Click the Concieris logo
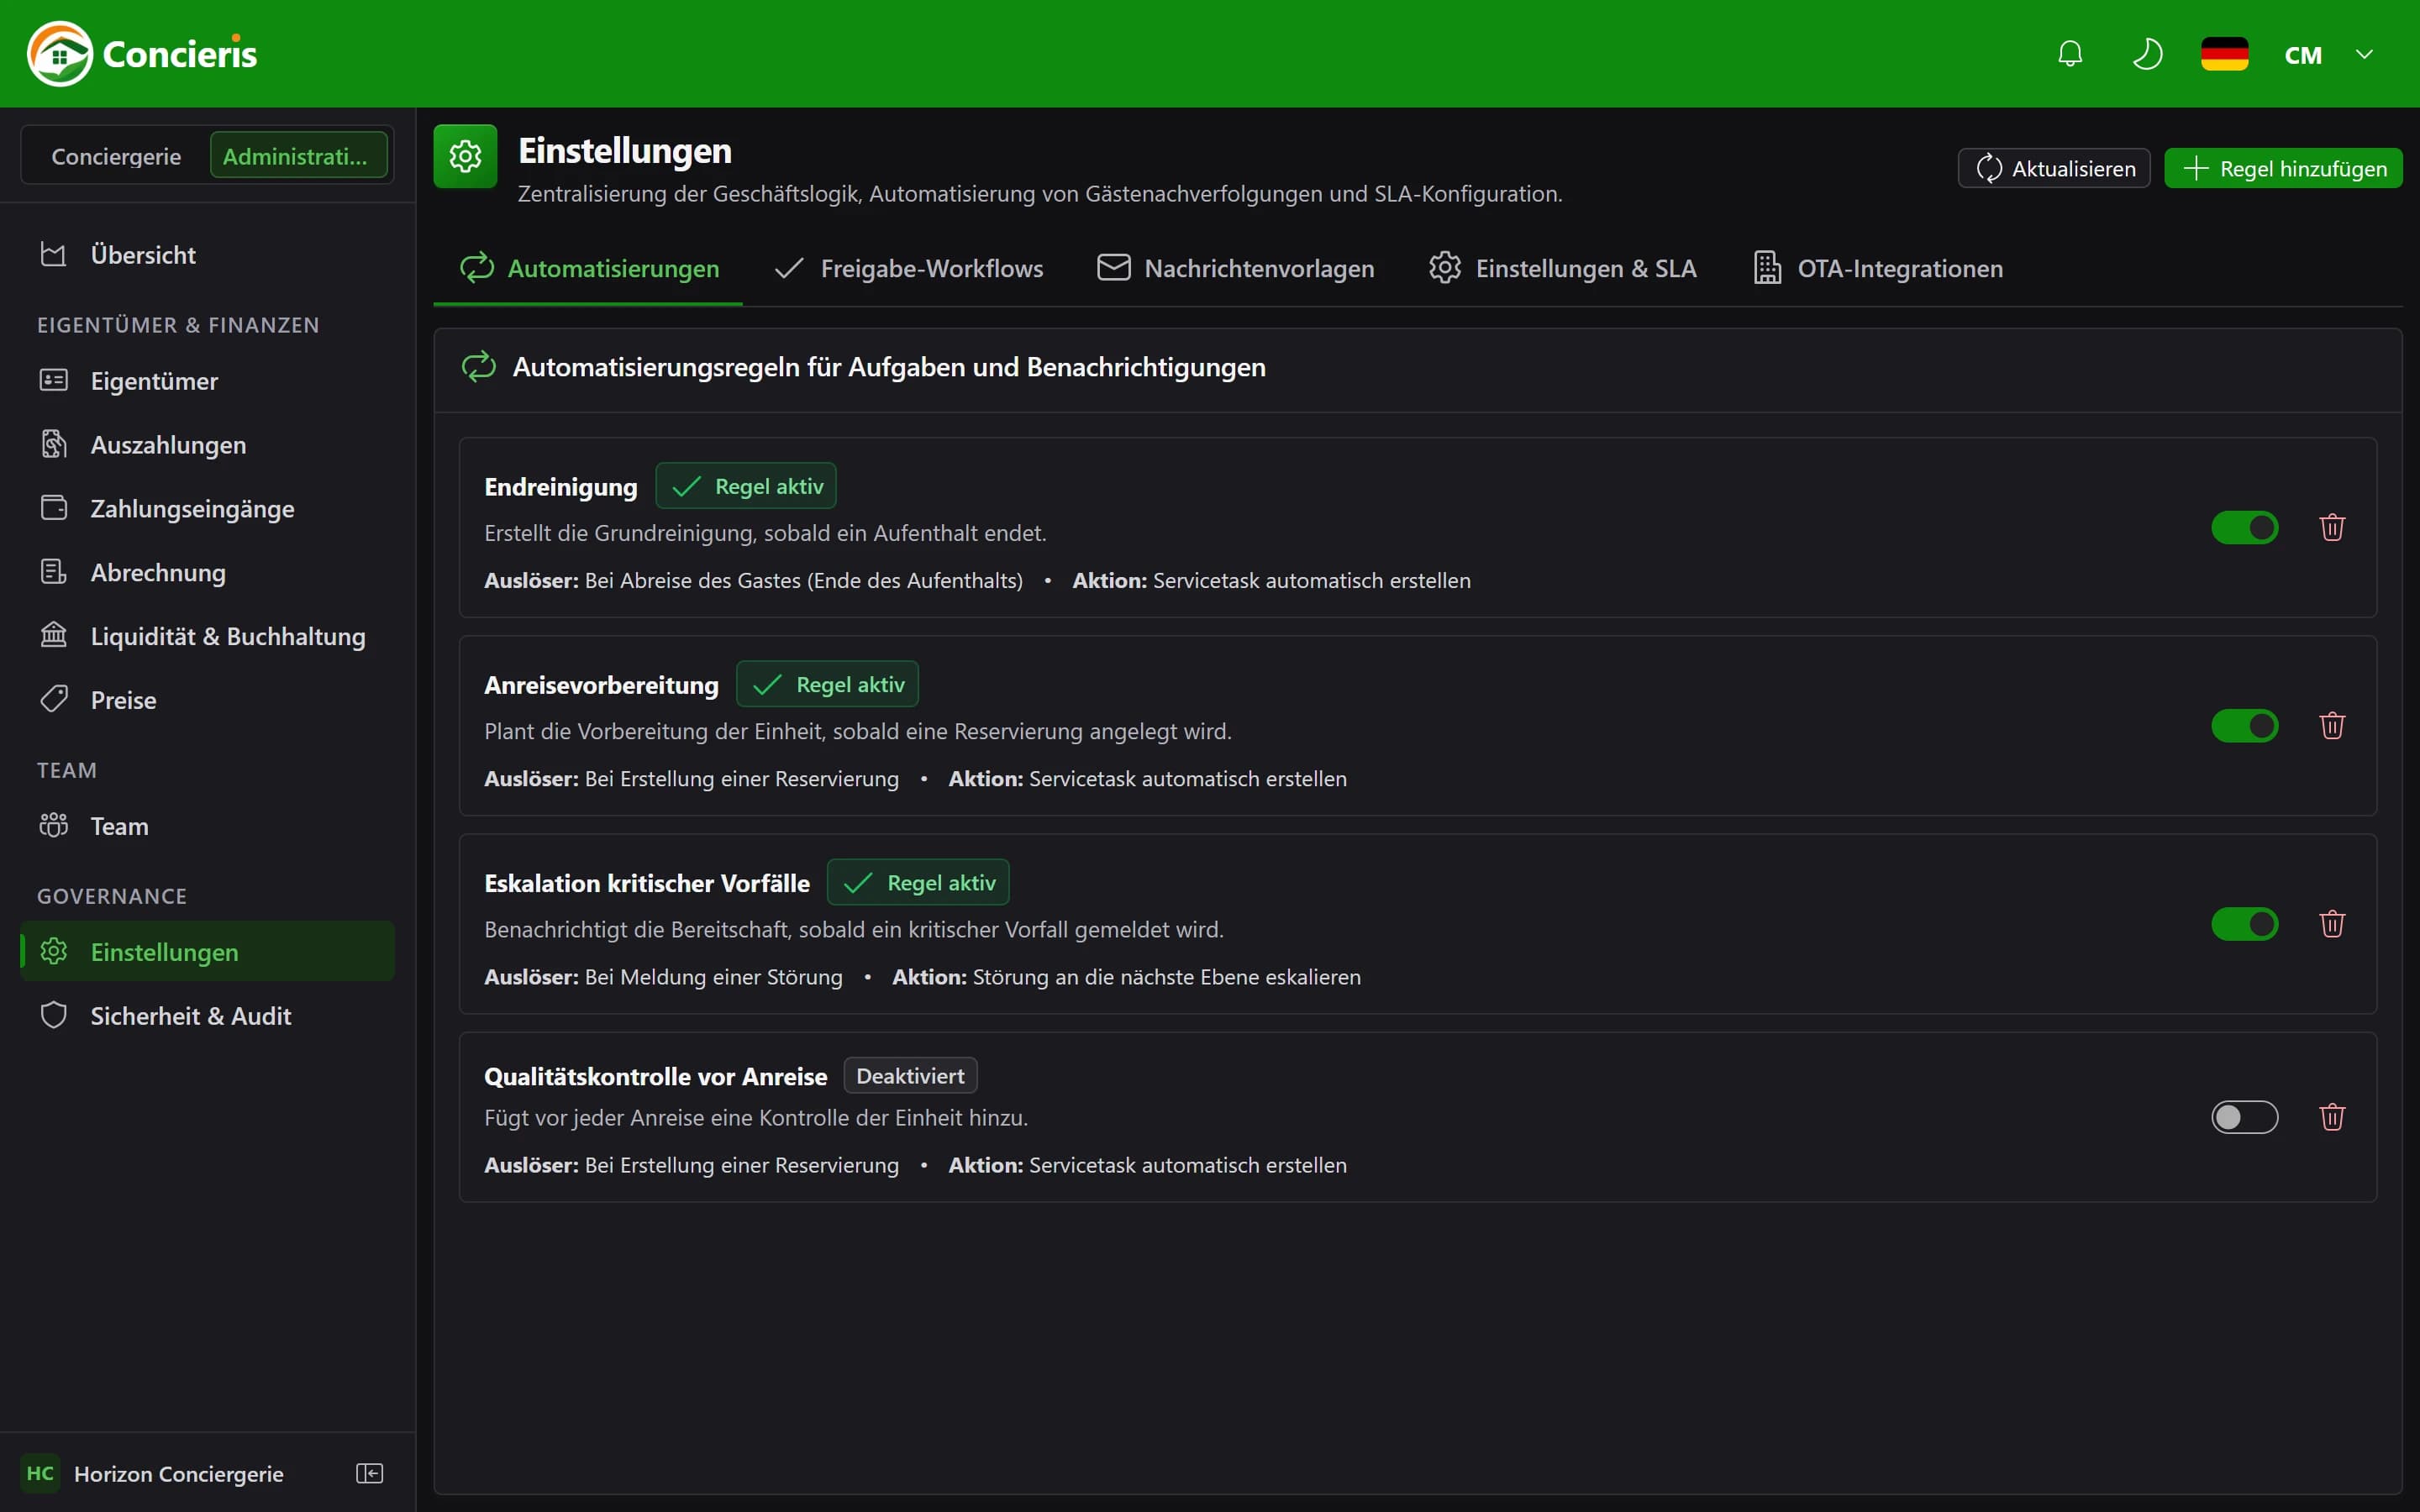 [142, 54]
